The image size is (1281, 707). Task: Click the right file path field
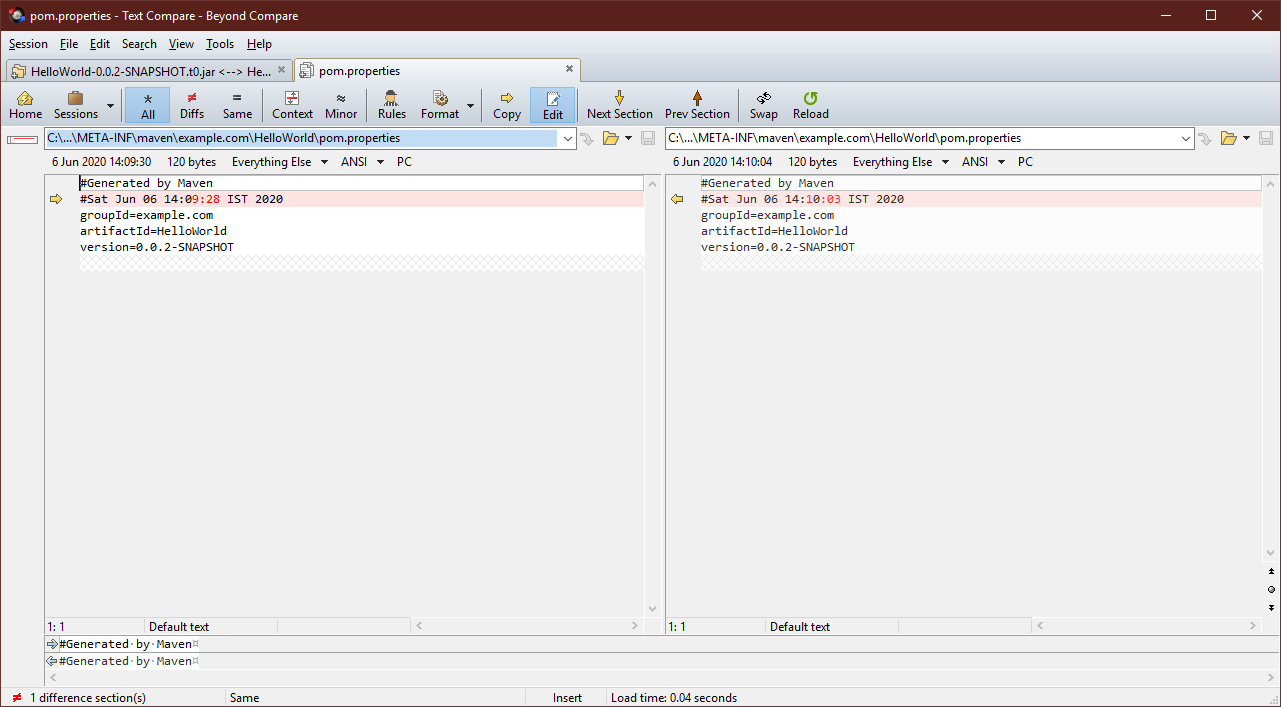pos(922,138)
